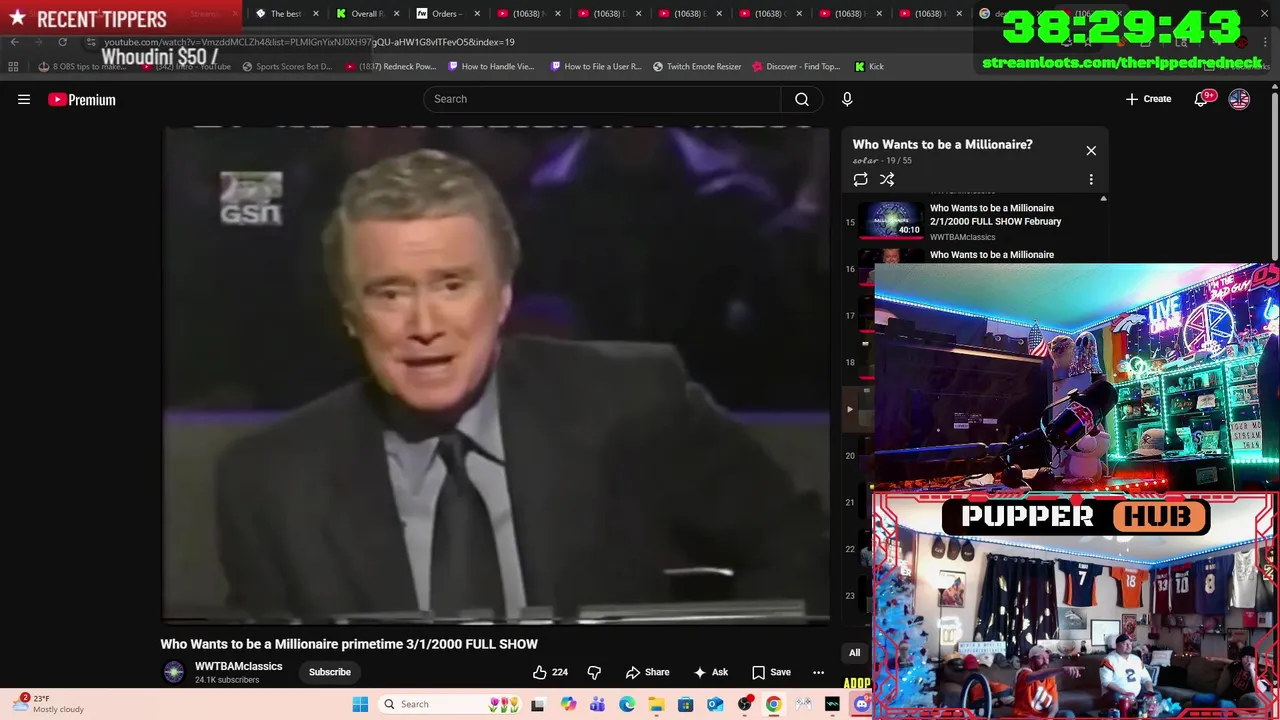
Task: Open the Ask AI button
Action: coord(710,672)
